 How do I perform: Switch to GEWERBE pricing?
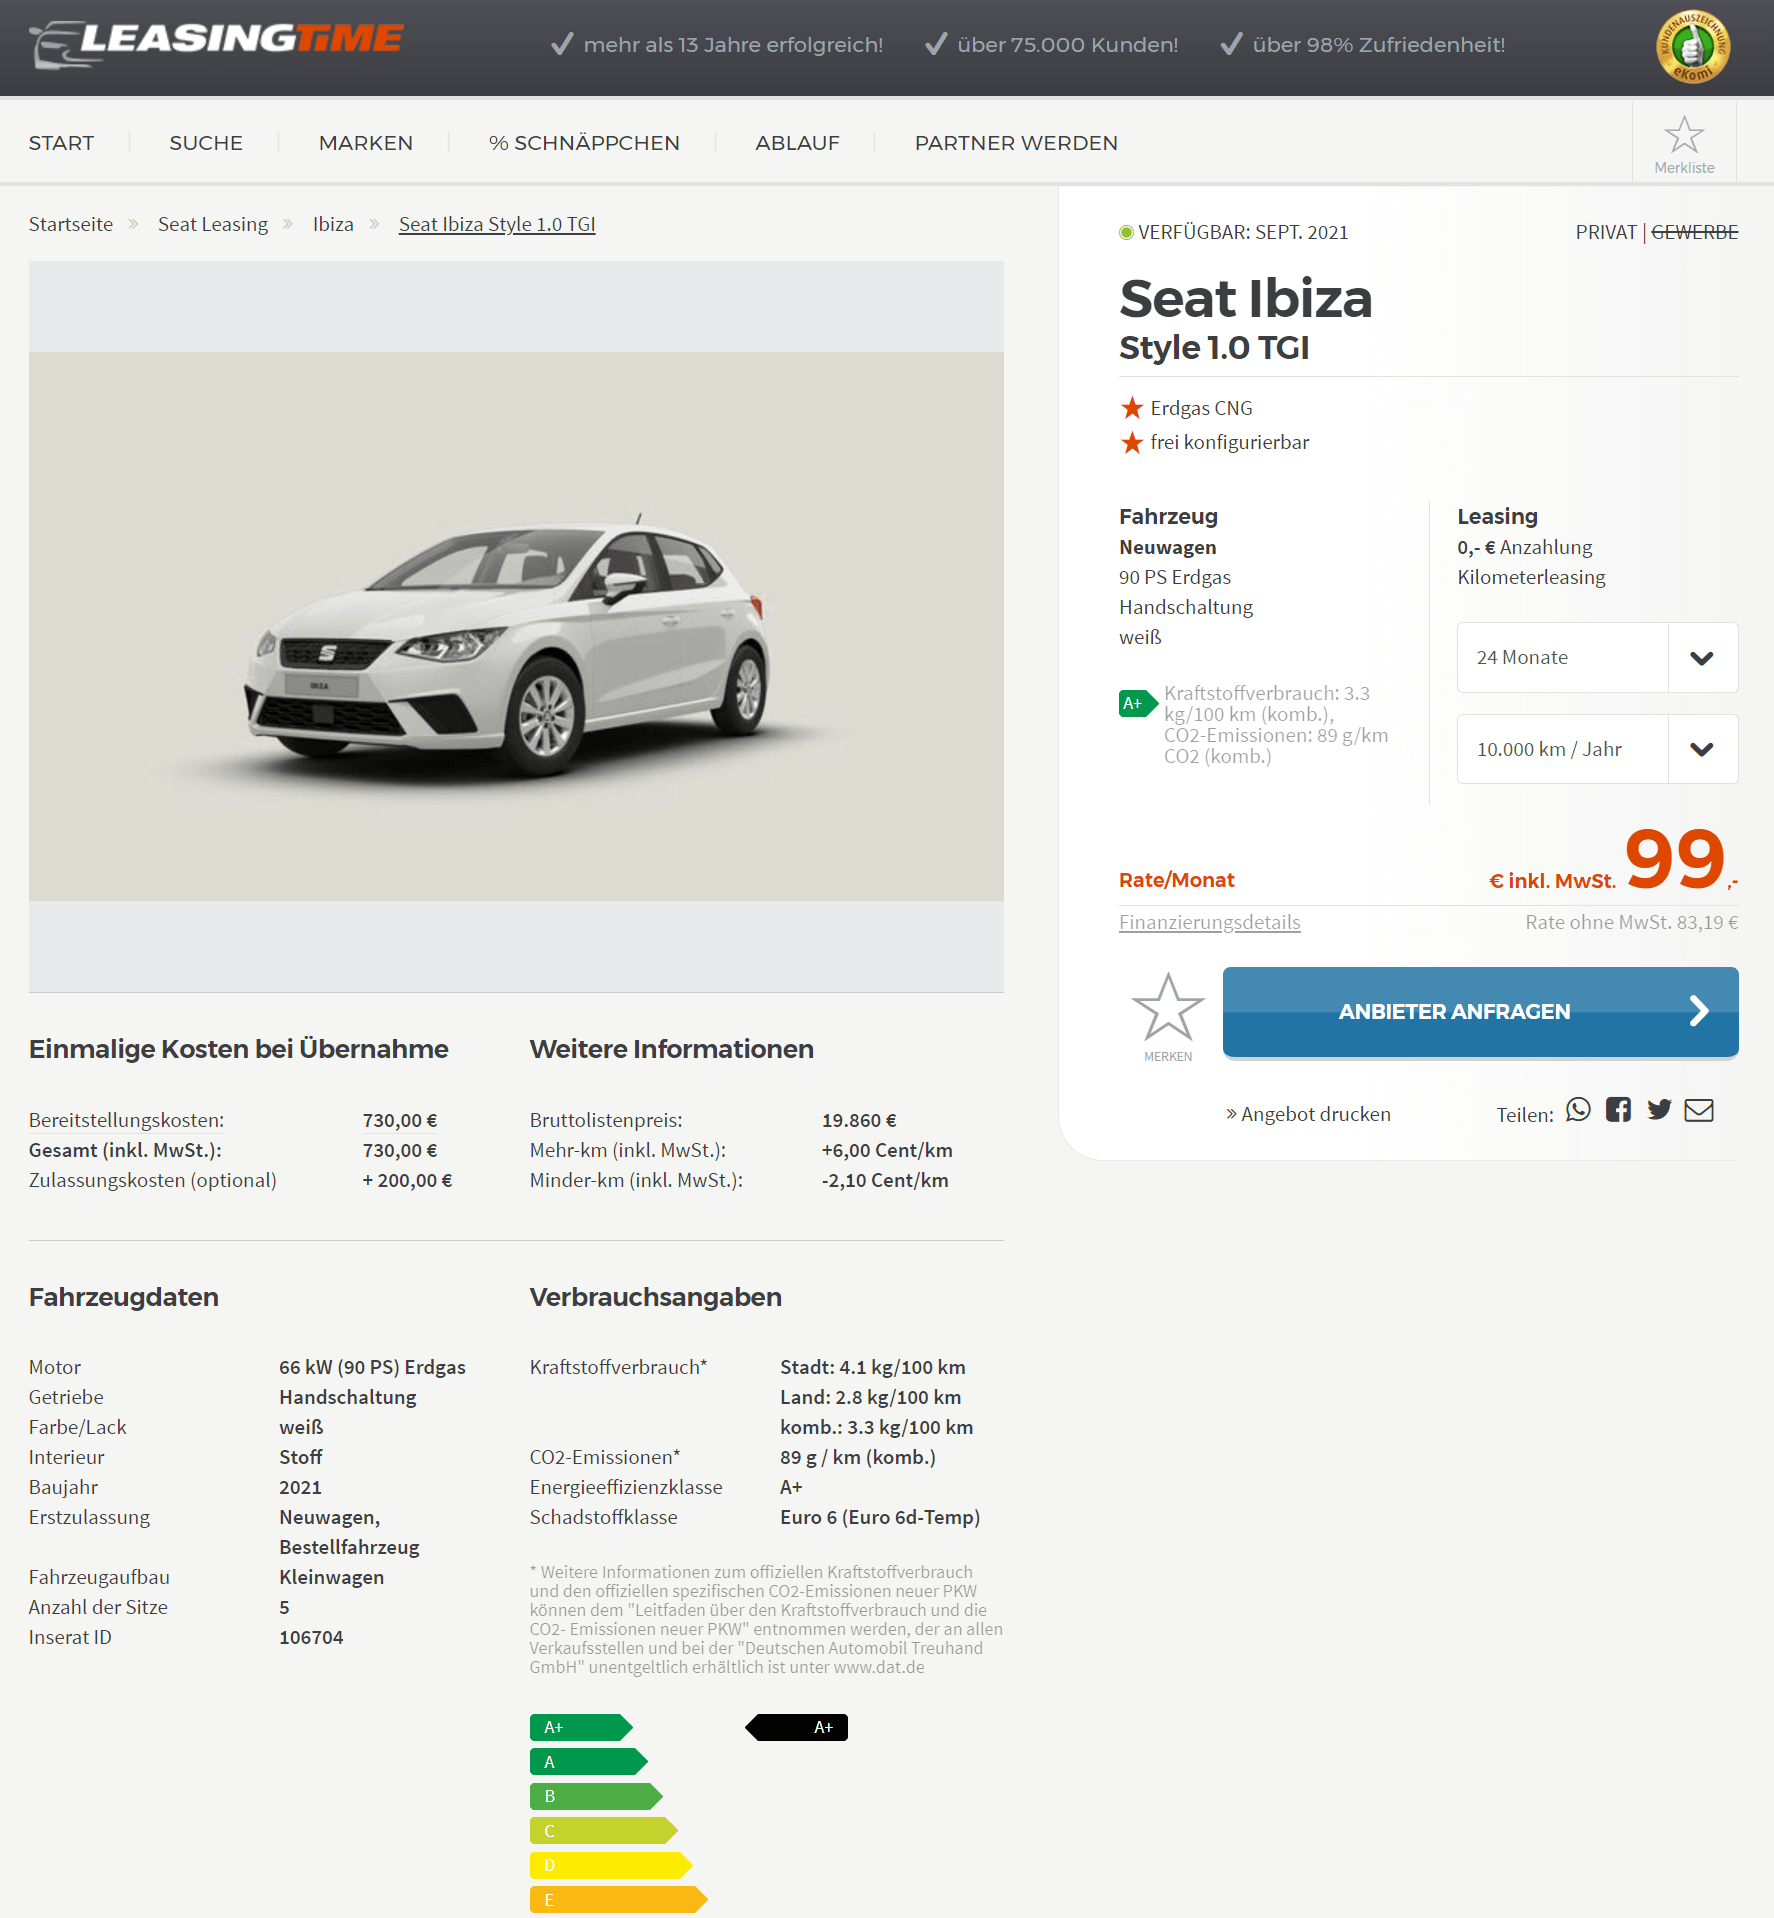tap(1694, 232)
